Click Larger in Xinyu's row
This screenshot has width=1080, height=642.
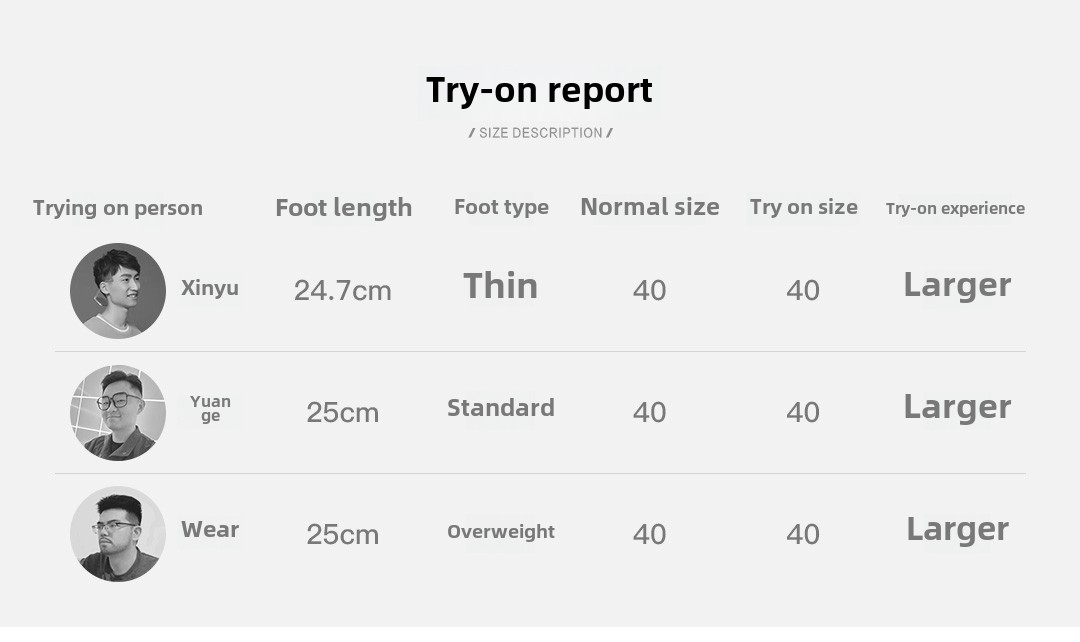tap(957, 285)
